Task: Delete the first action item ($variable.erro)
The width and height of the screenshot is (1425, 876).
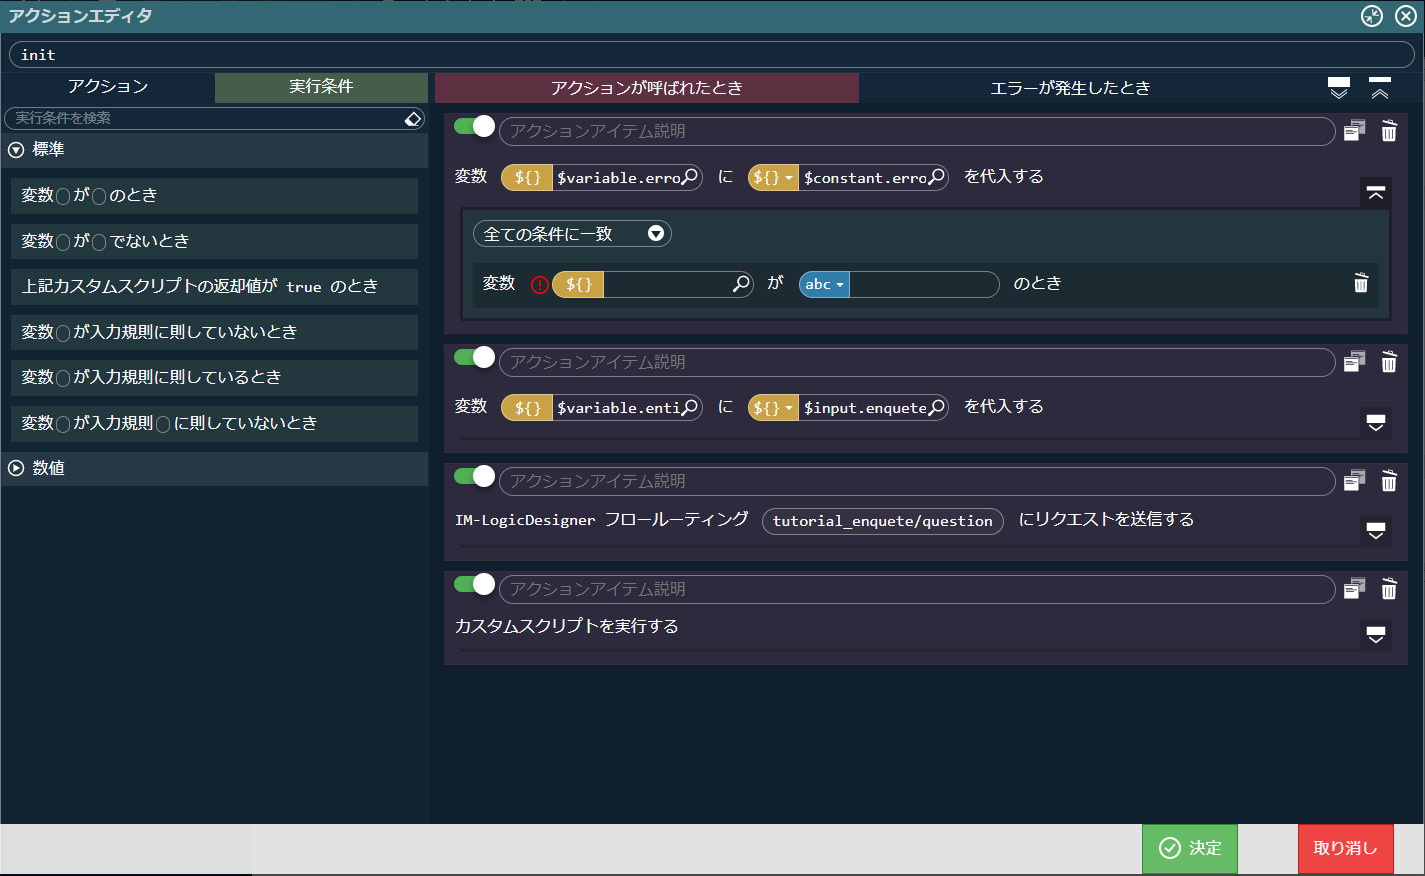Action: point(1389,131)
